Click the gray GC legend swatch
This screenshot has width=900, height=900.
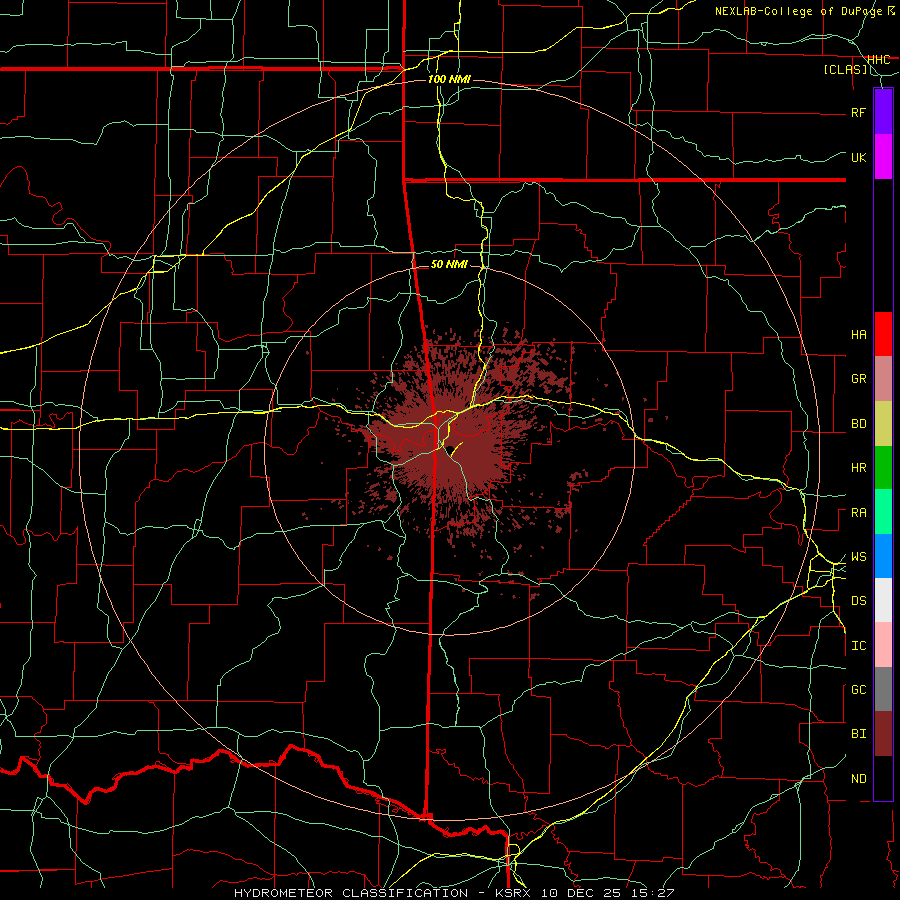883,689
